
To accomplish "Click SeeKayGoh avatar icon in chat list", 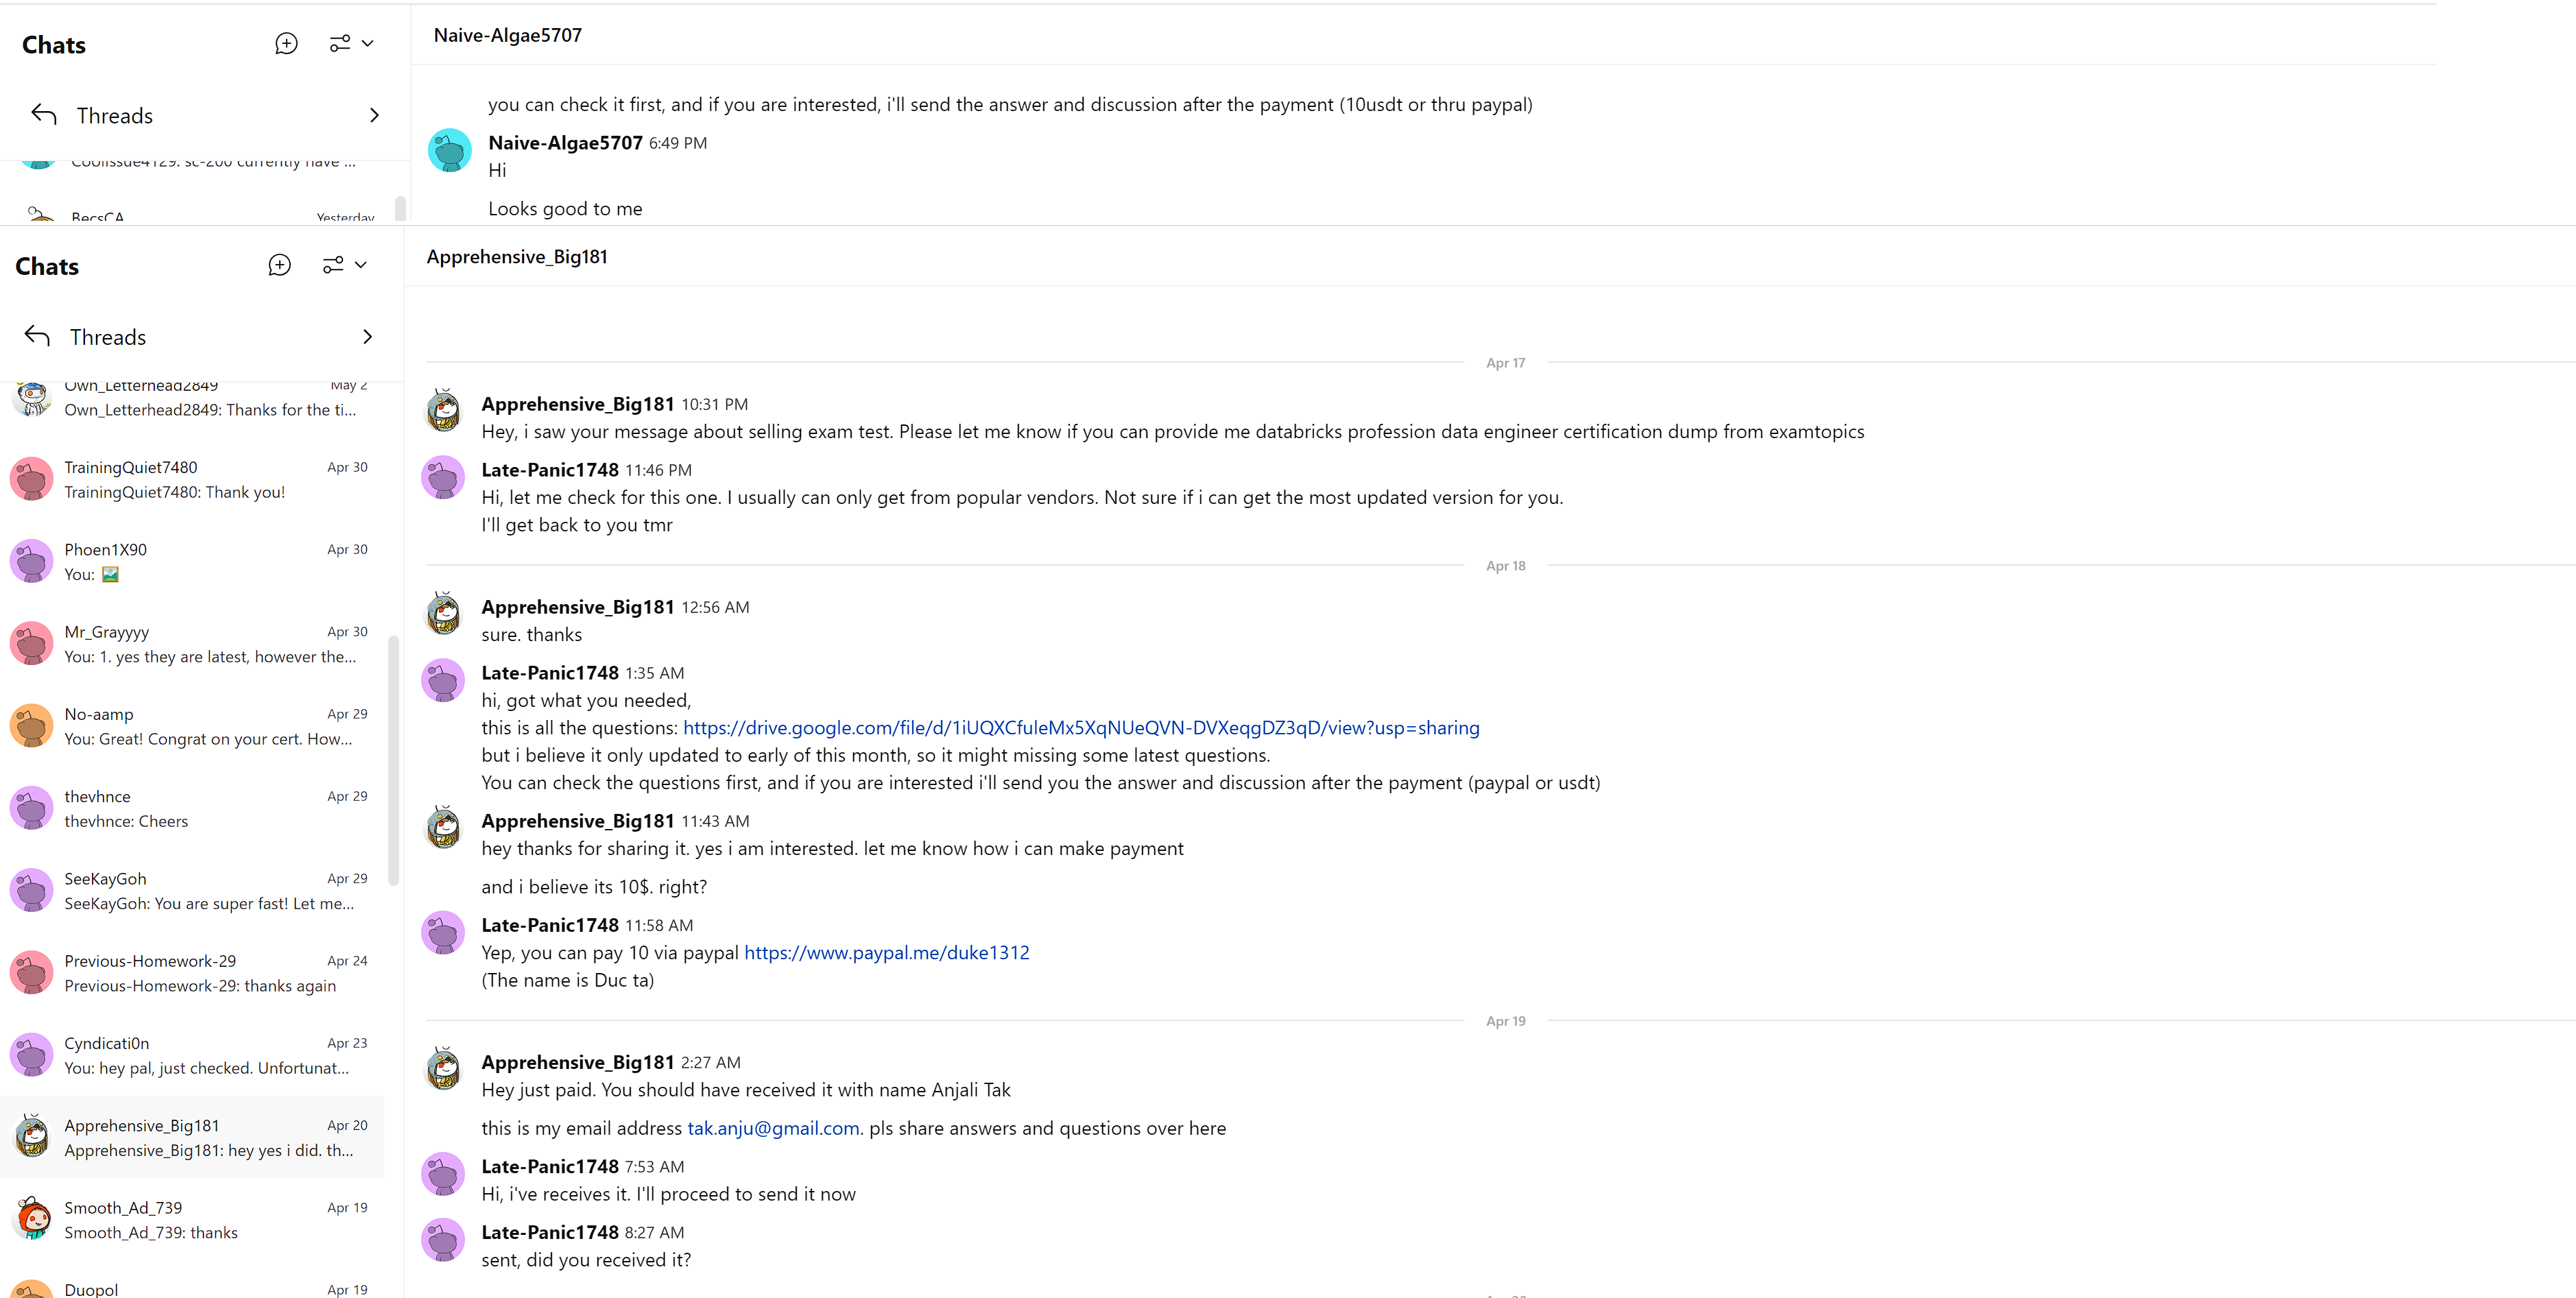I will pos(32,891).
